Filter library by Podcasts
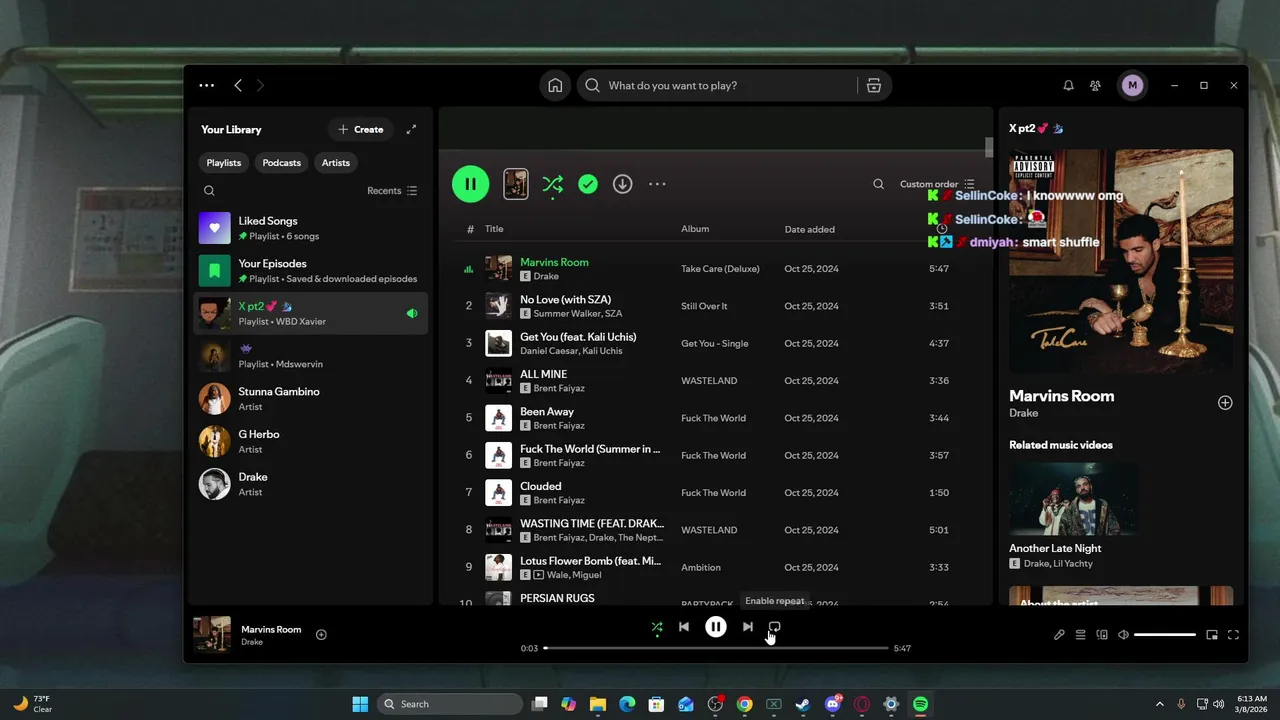 pos(282,163)
